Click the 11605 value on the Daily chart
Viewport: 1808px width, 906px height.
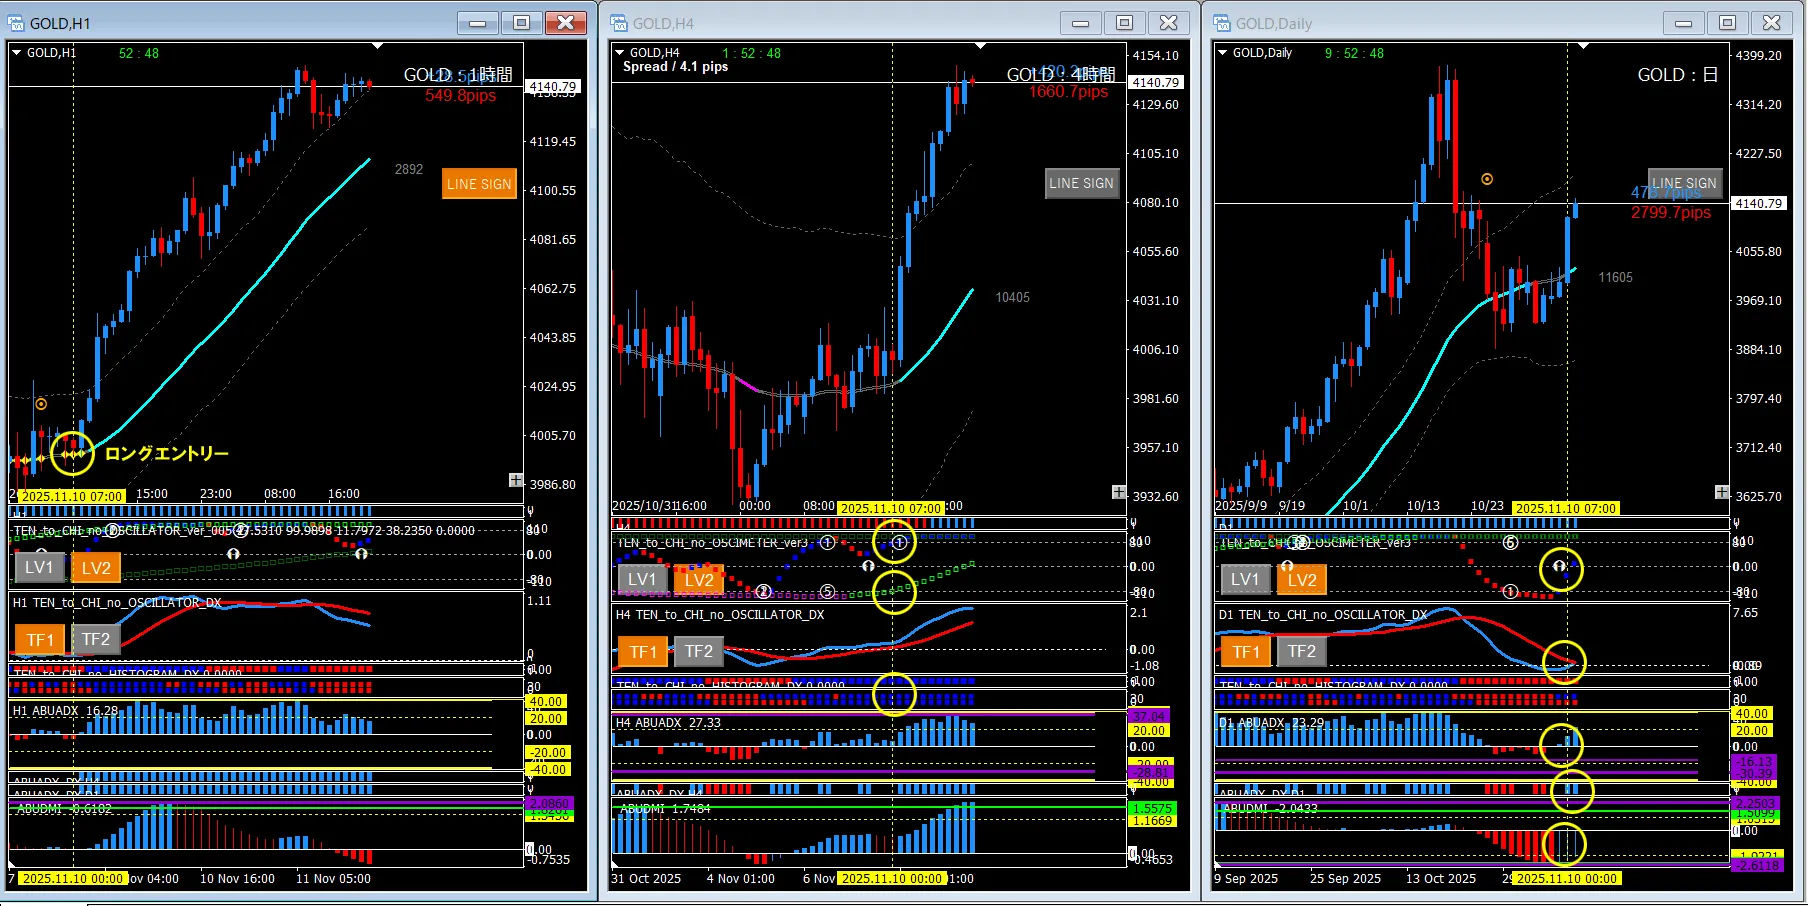click(x=1615, y=278)
